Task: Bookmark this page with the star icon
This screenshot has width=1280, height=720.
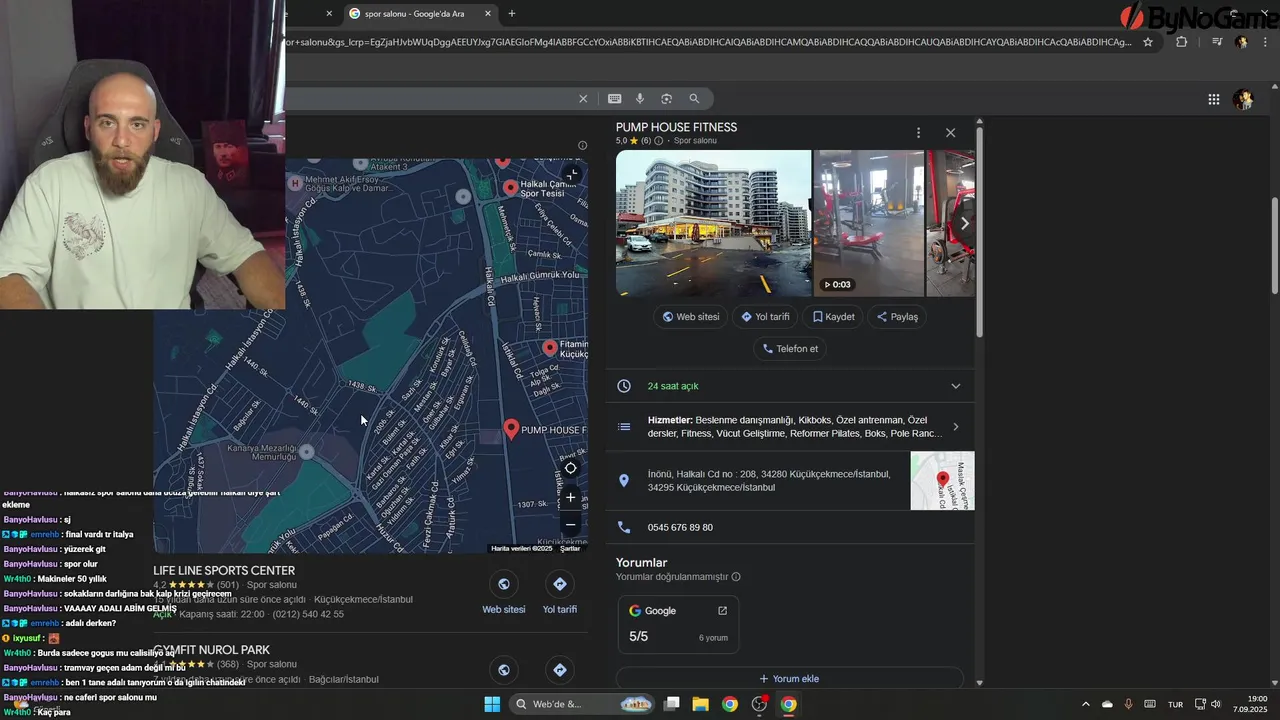Action: (x=1148, y=42)
